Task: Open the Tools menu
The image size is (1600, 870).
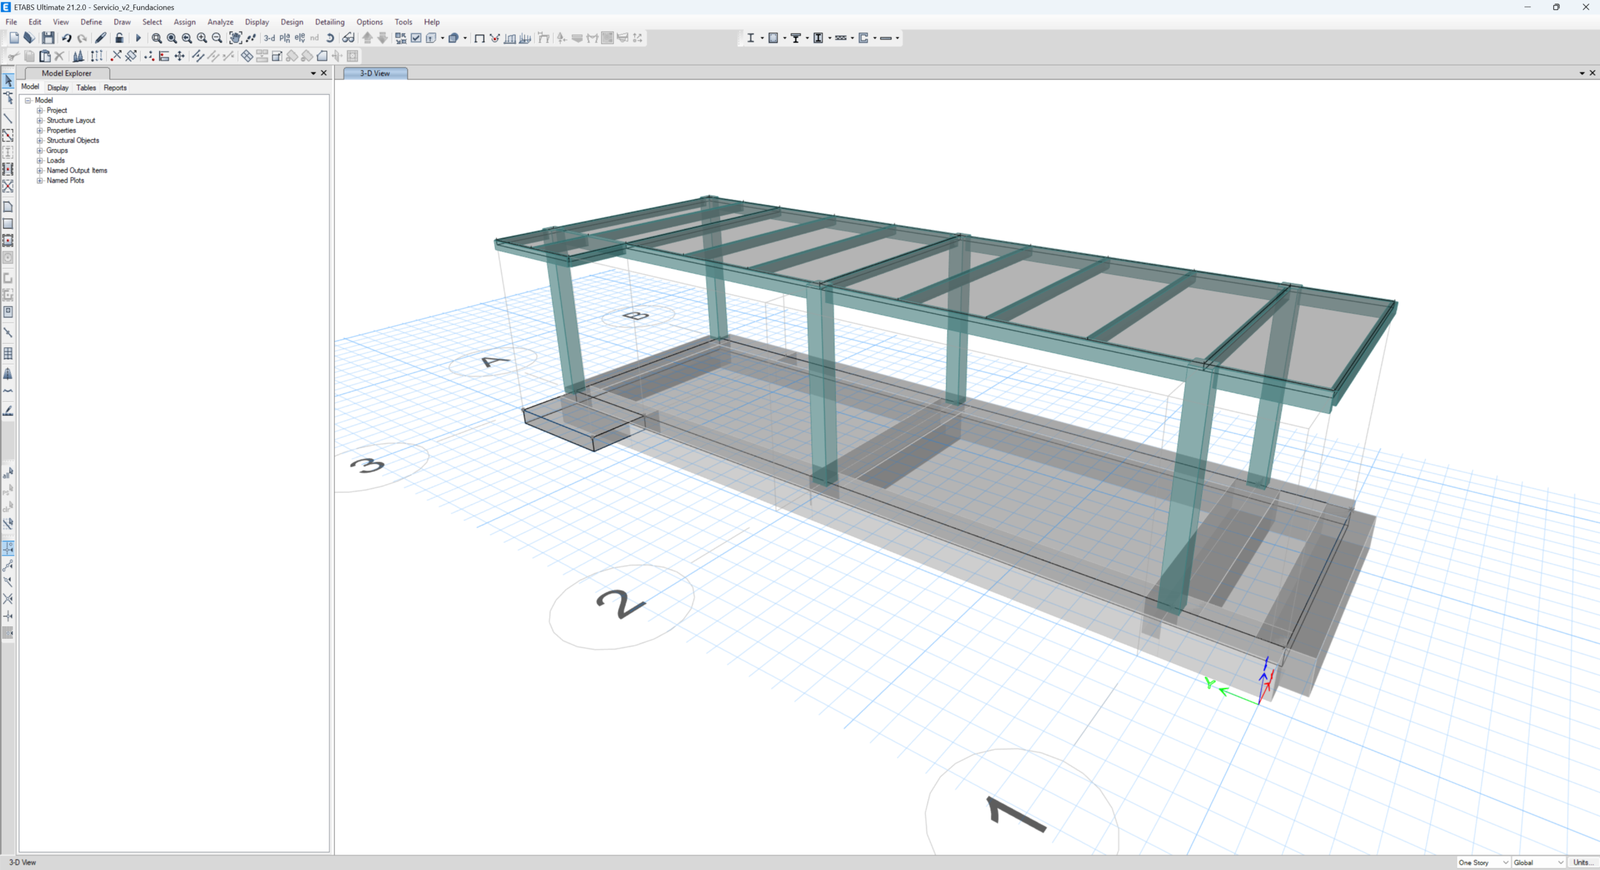Action: pyautogui.click(x=404, y=22)
